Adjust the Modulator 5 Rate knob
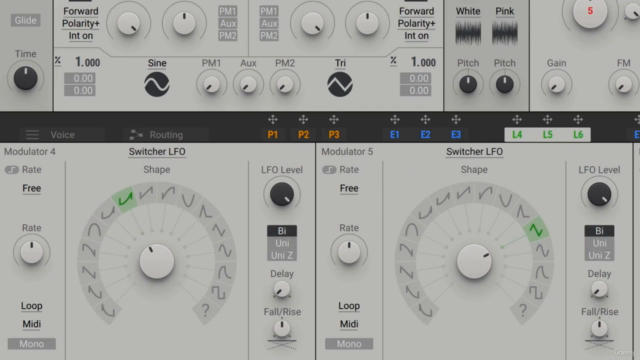640x360 pixels. 349,252
